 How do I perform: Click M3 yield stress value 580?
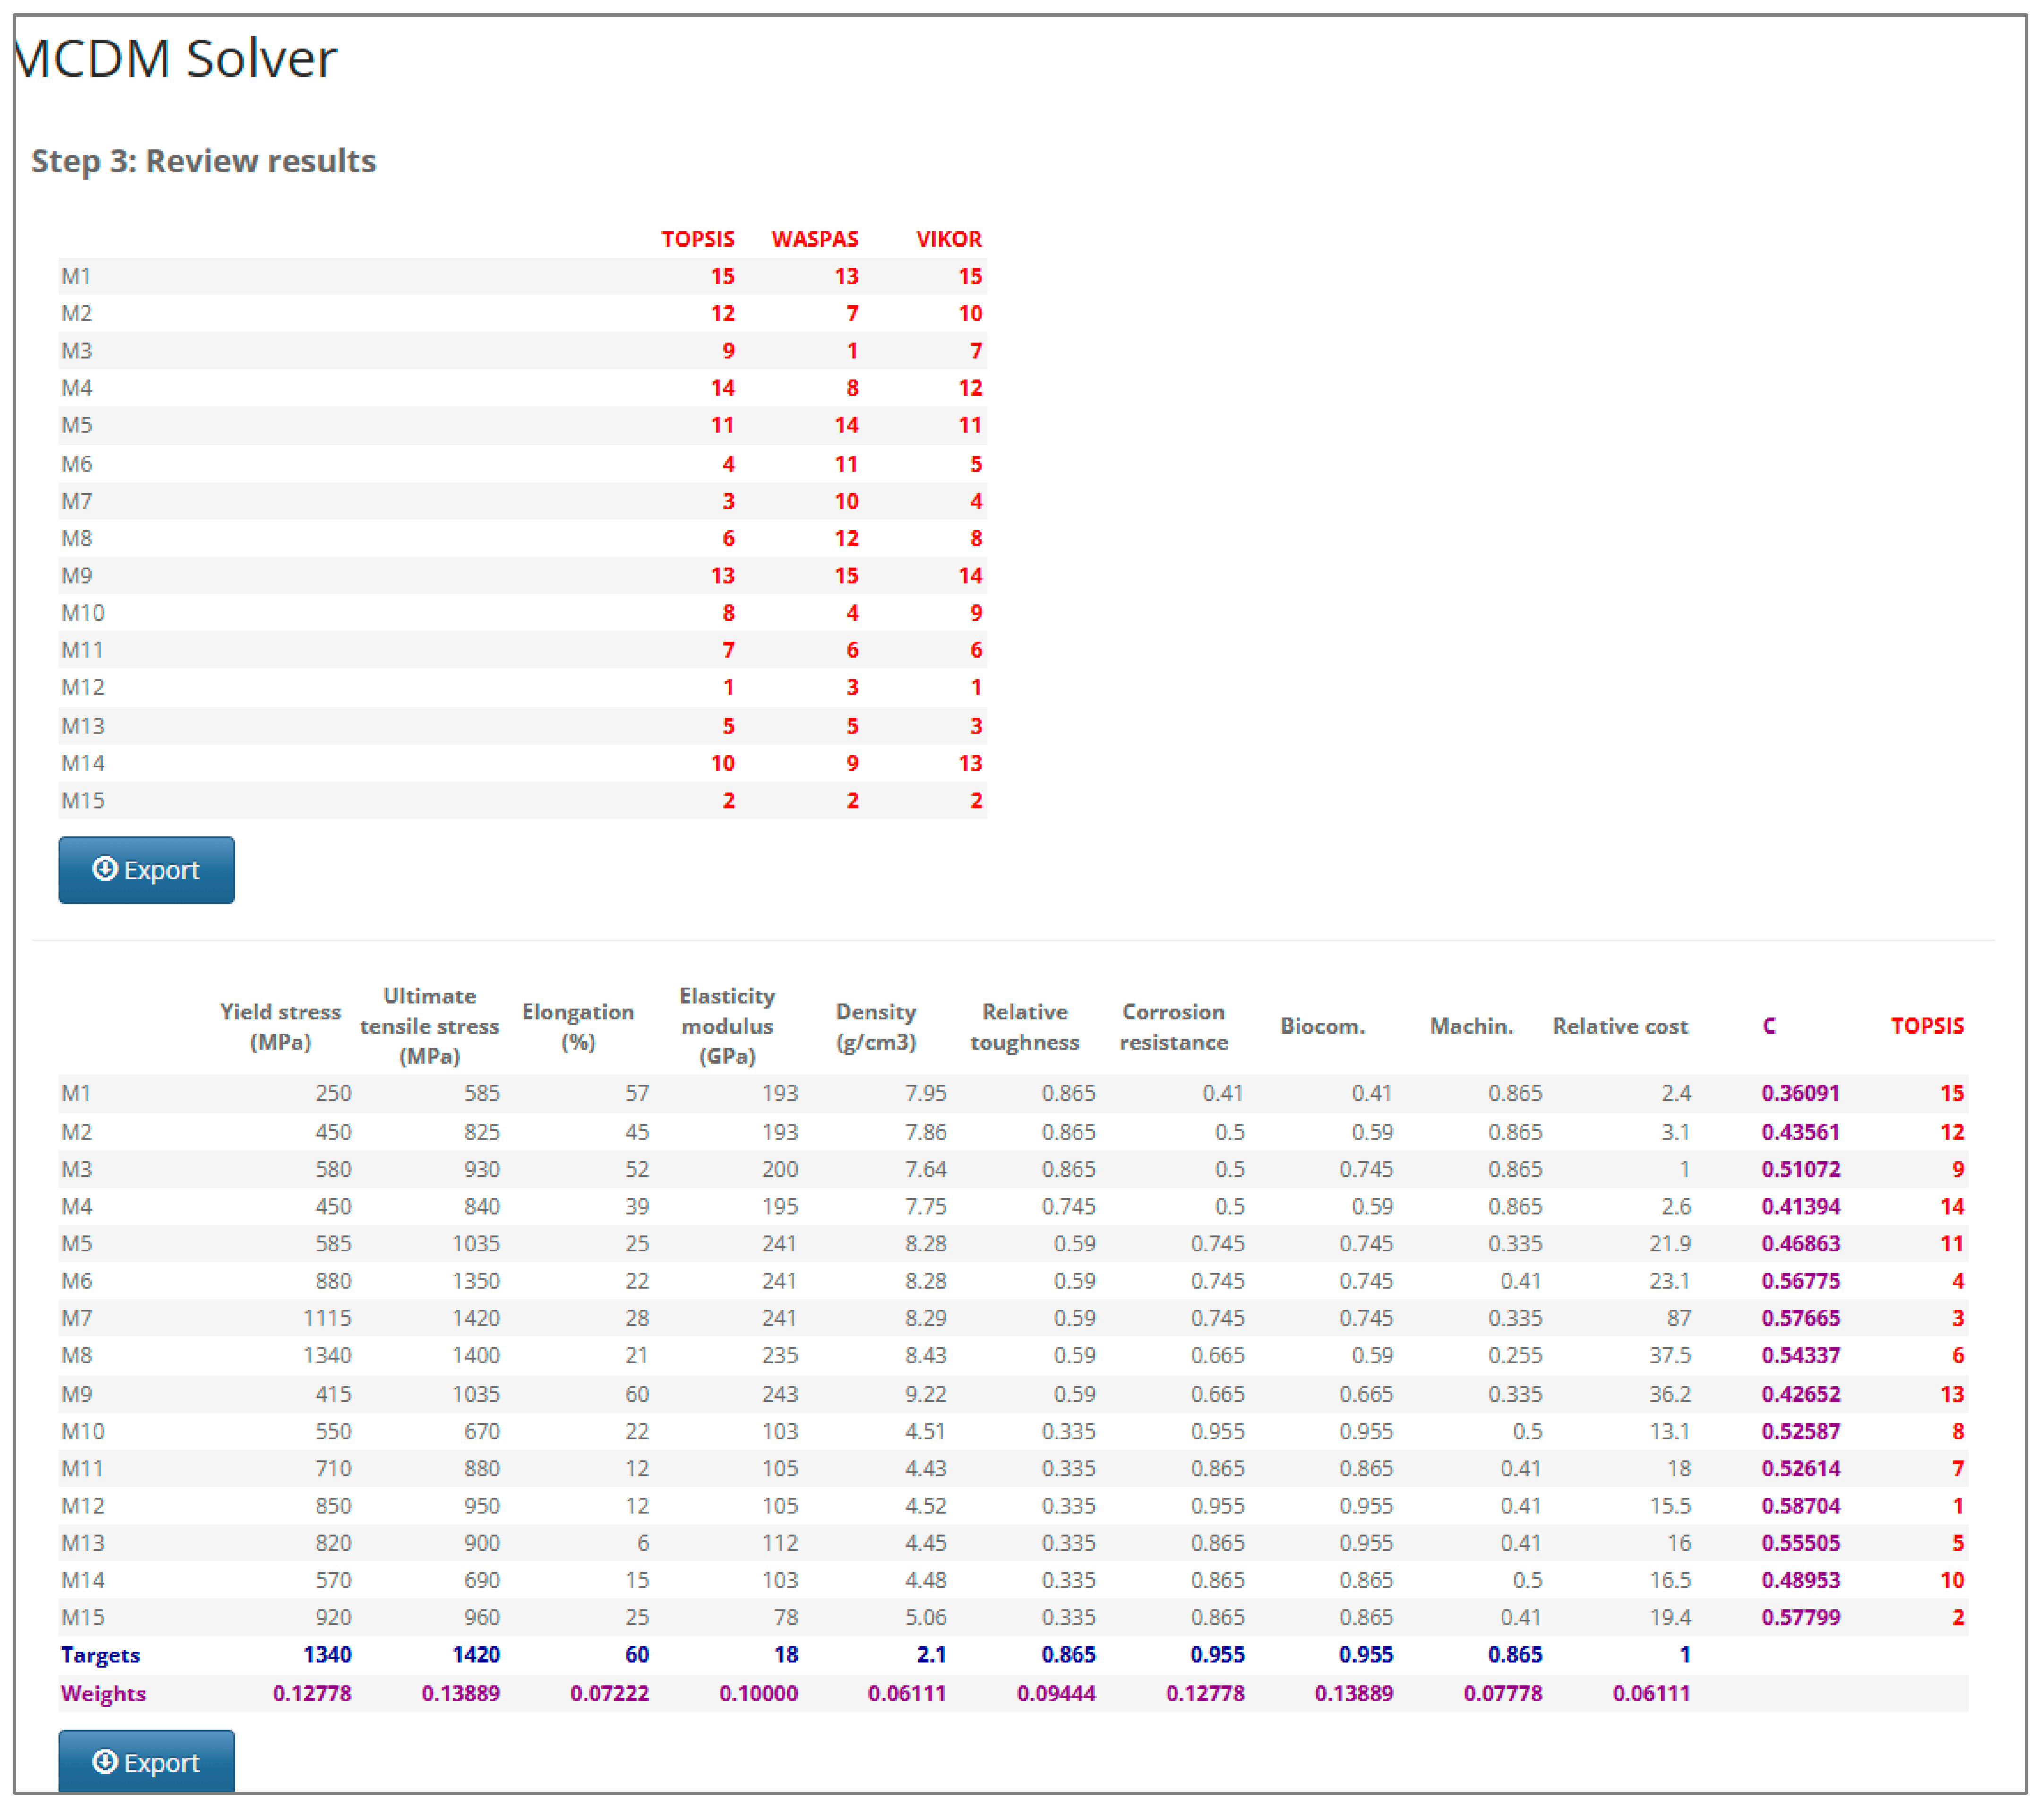(x=333, y=1169)
